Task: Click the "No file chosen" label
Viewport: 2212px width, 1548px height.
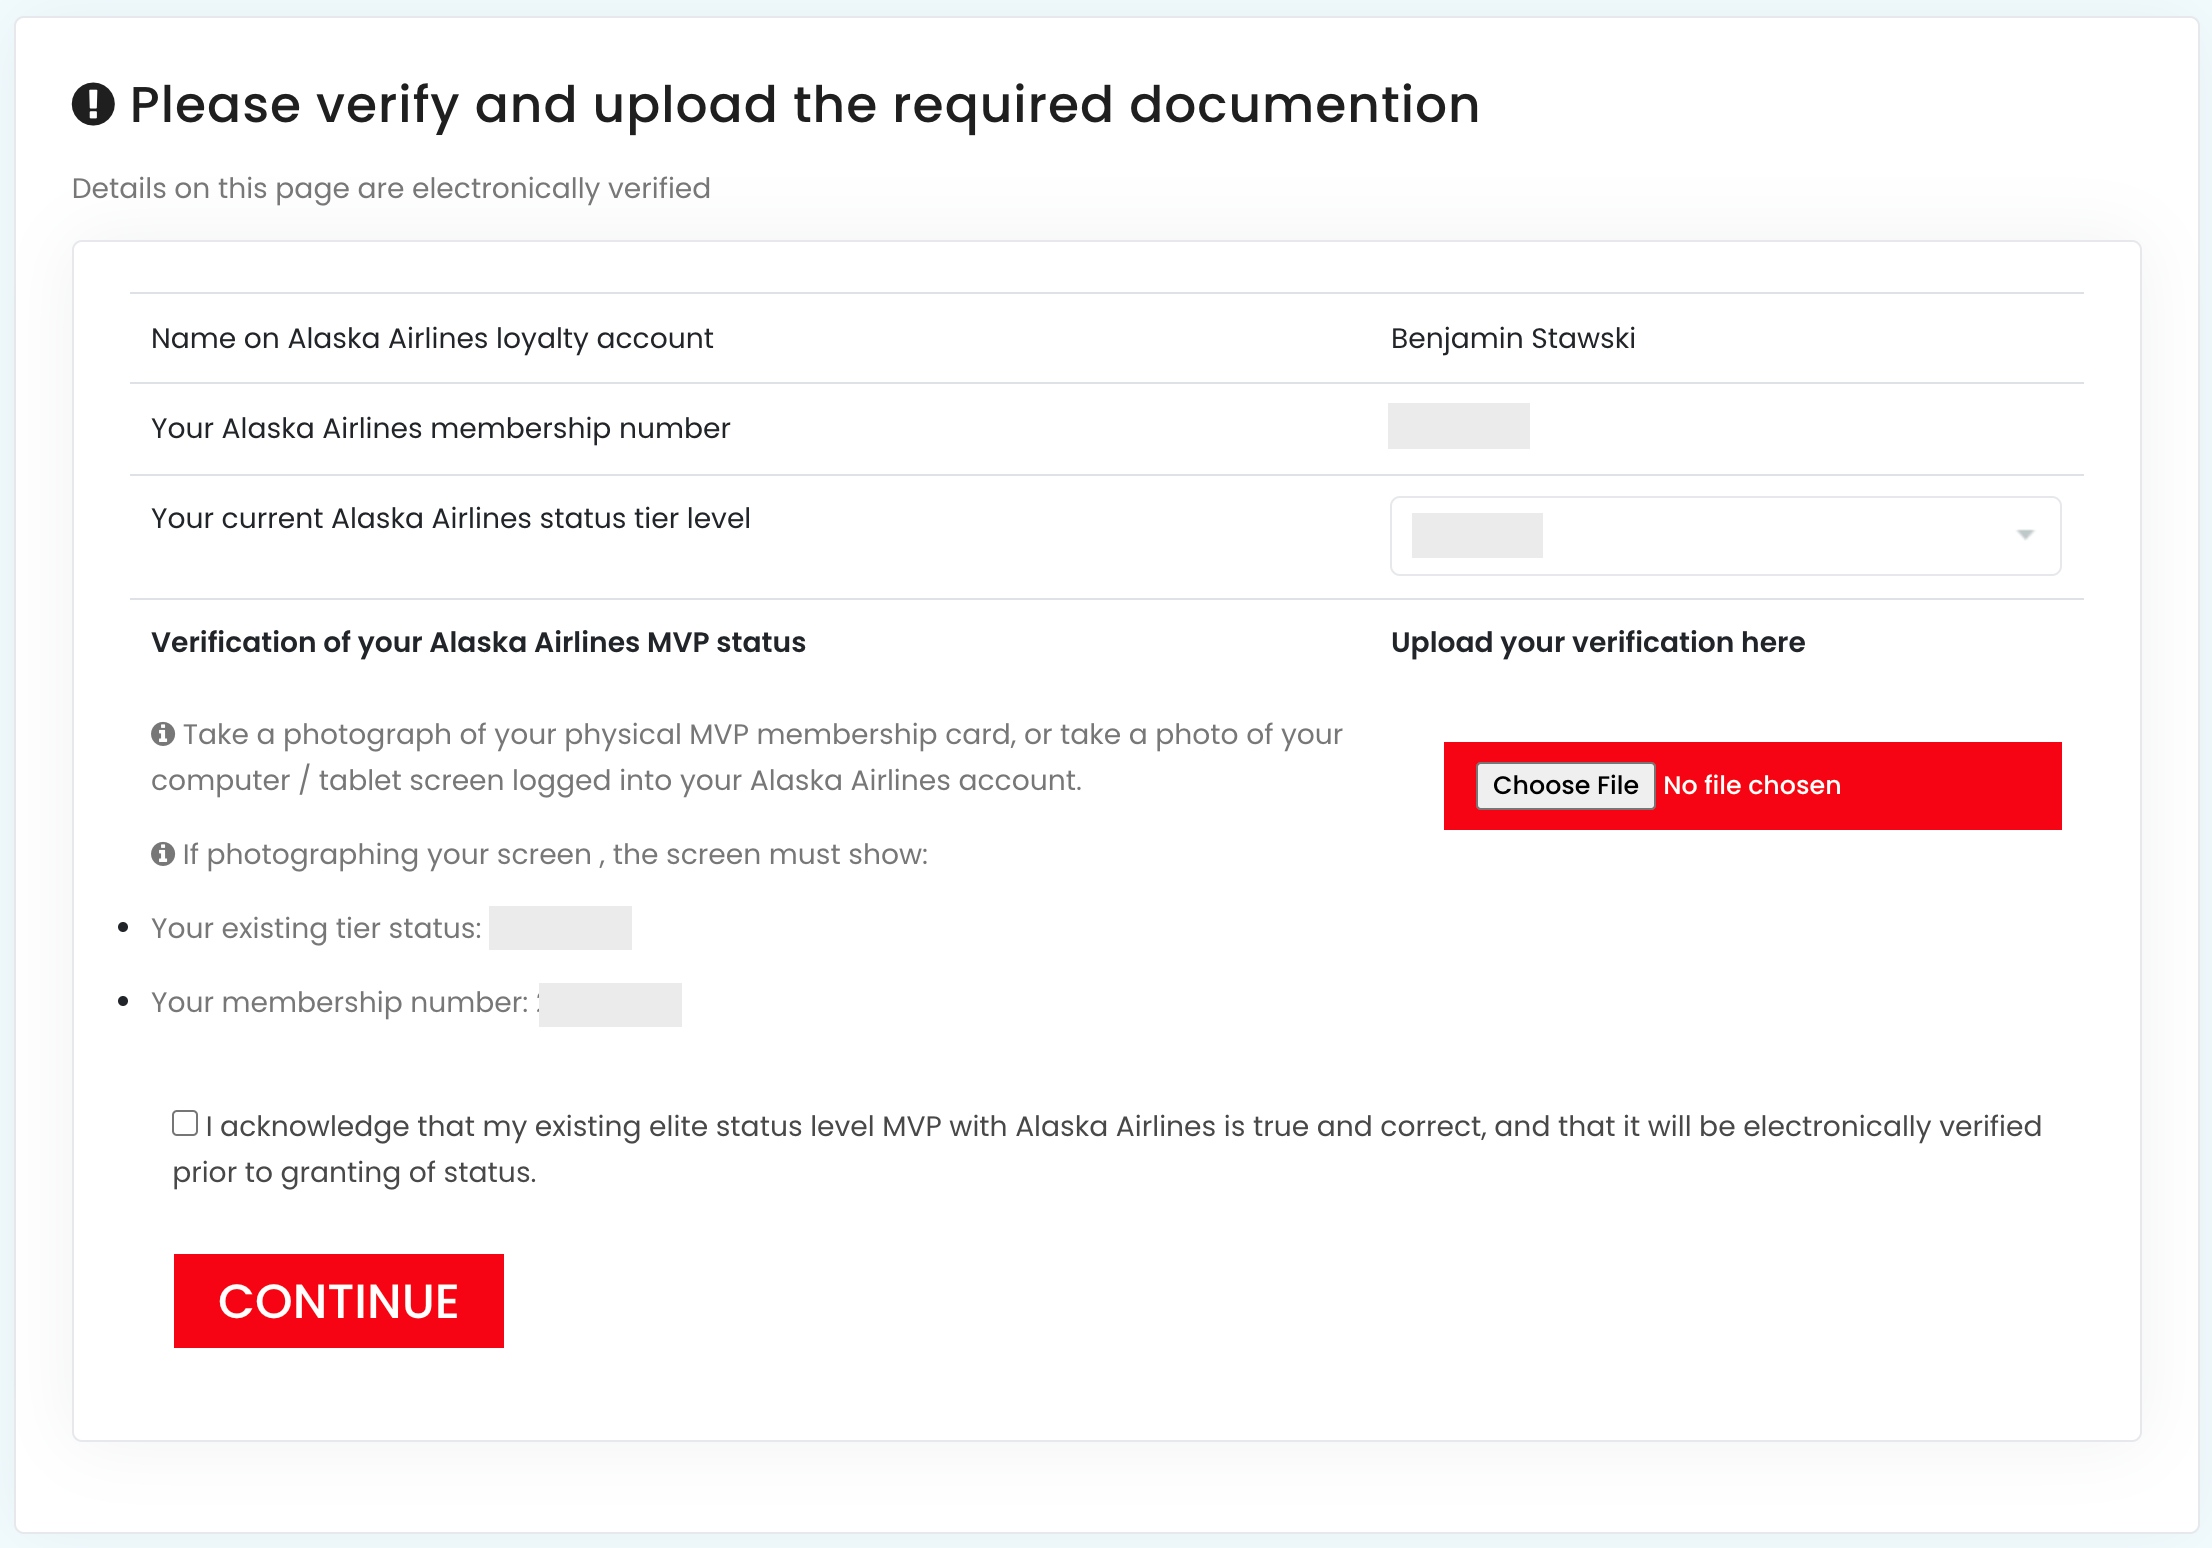Action: 1753,785
